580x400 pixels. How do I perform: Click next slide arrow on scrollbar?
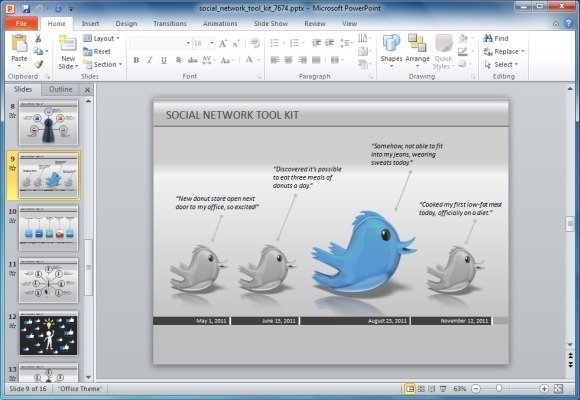pyautogui.click(x=570, y=364)
